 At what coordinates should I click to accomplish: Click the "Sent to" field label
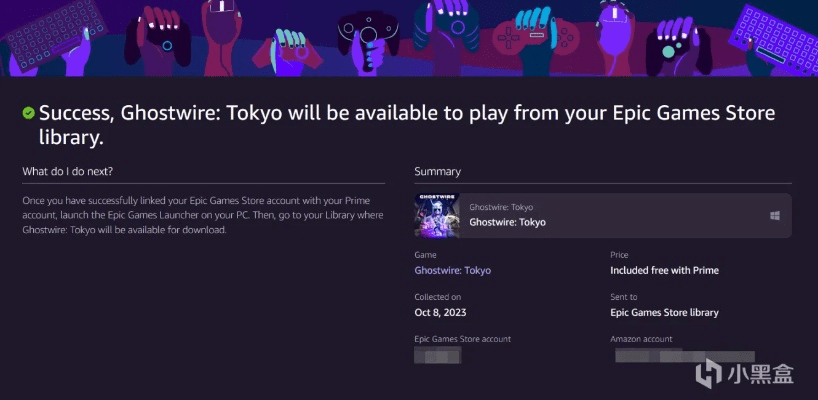click(623, 297)
